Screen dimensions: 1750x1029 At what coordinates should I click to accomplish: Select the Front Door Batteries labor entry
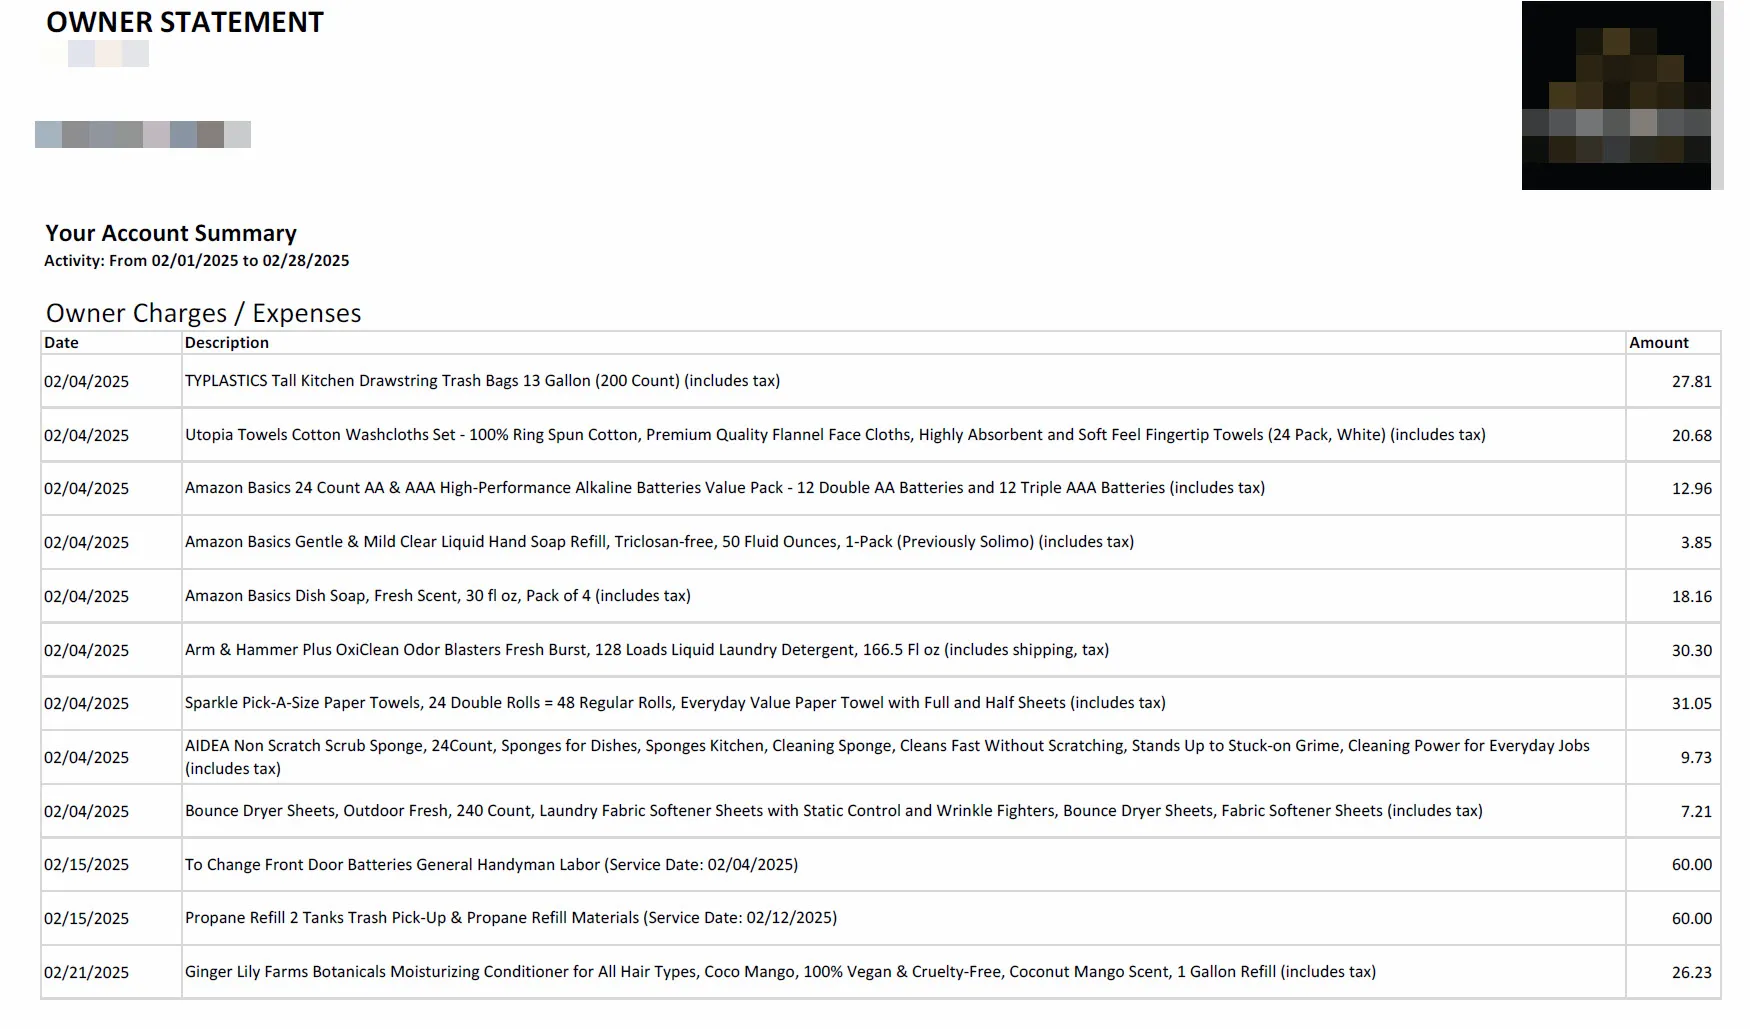[x=491, y=865]
